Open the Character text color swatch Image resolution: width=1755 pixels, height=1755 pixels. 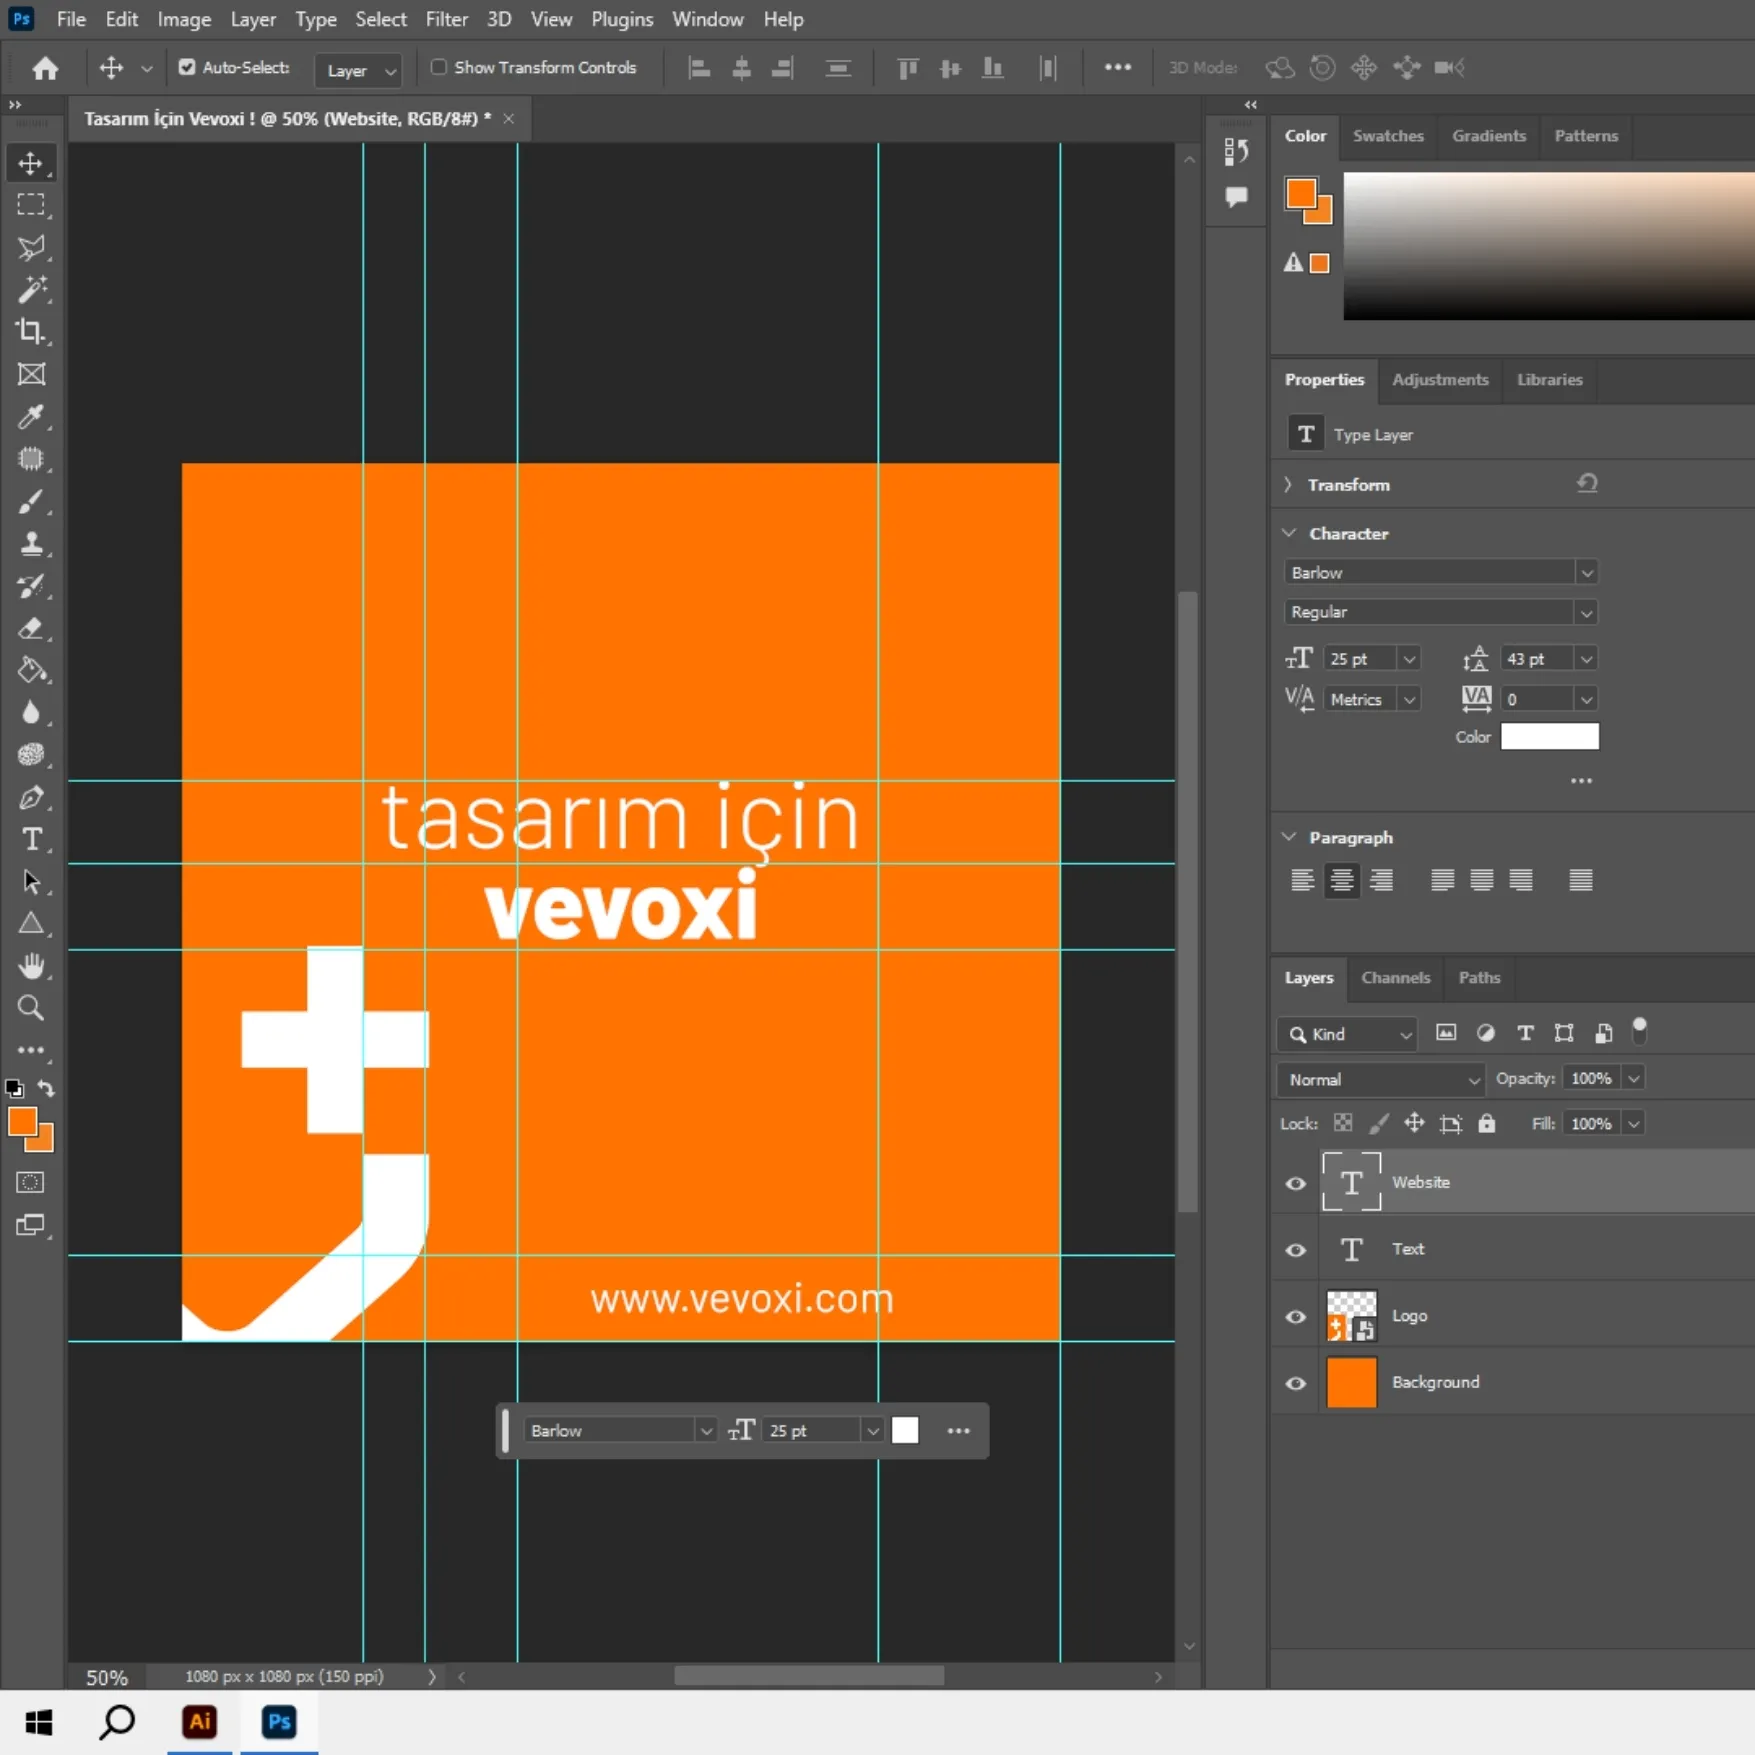pos(1548,736)
